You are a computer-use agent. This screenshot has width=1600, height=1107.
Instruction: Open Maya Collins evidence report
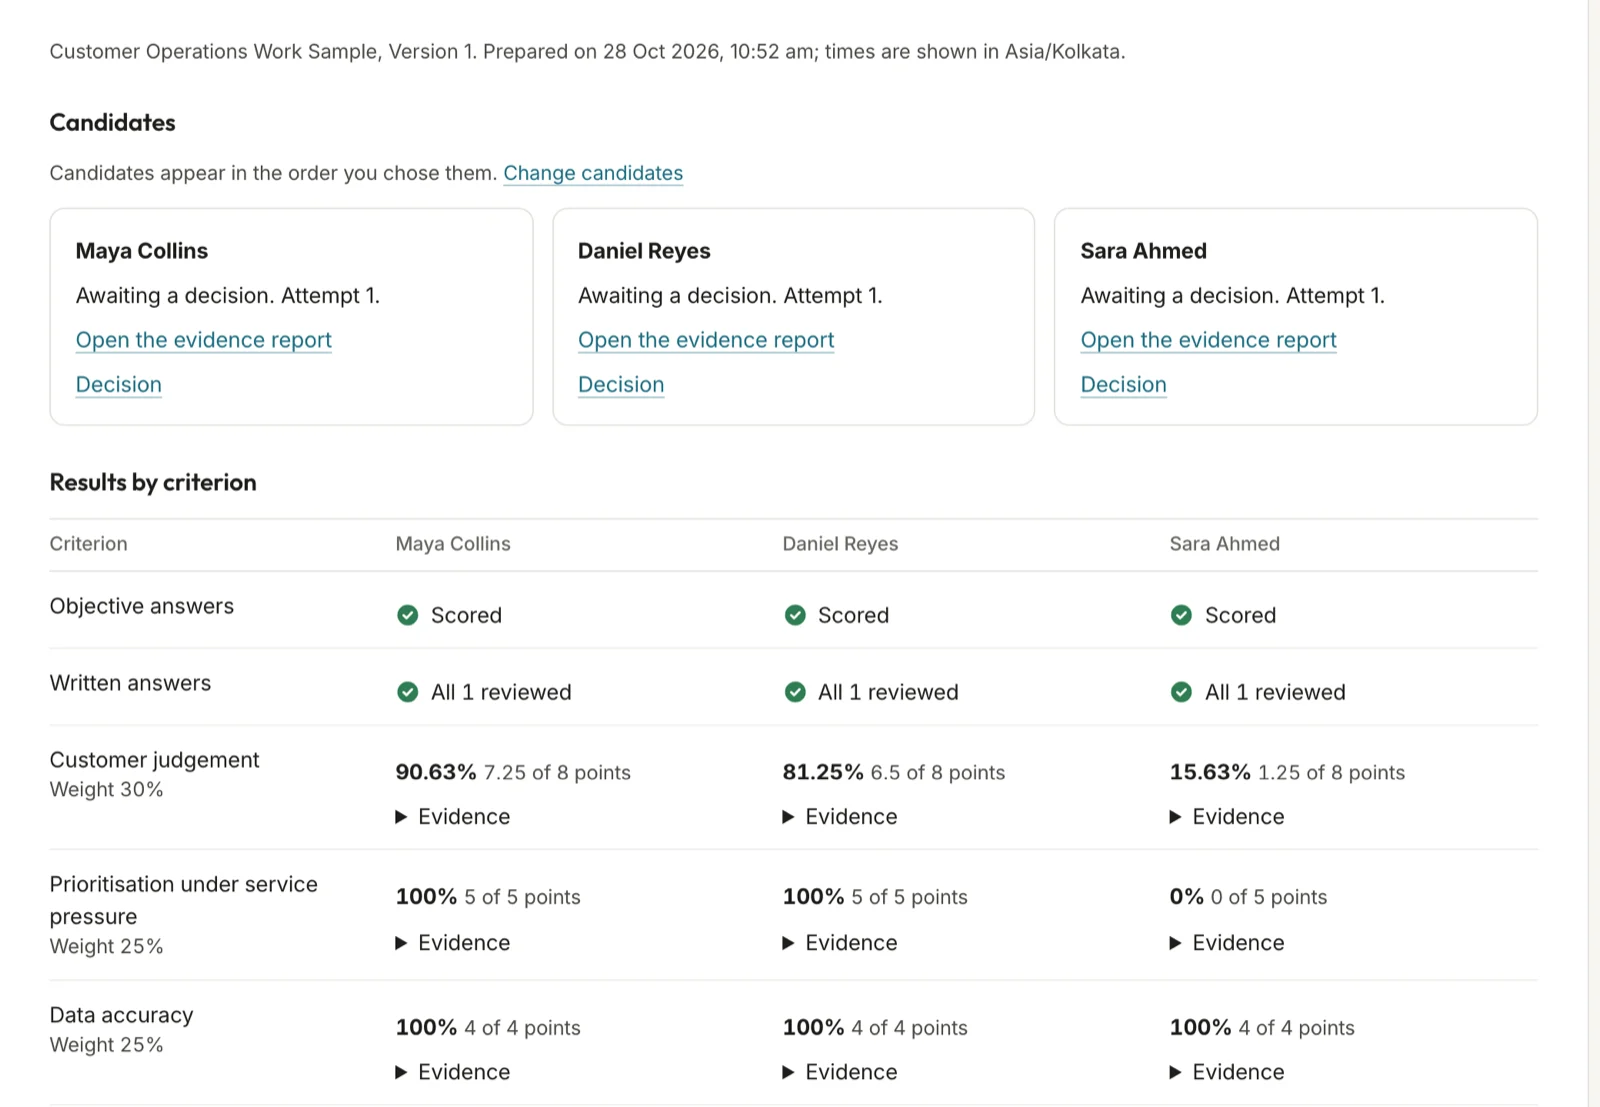(204, 340)
